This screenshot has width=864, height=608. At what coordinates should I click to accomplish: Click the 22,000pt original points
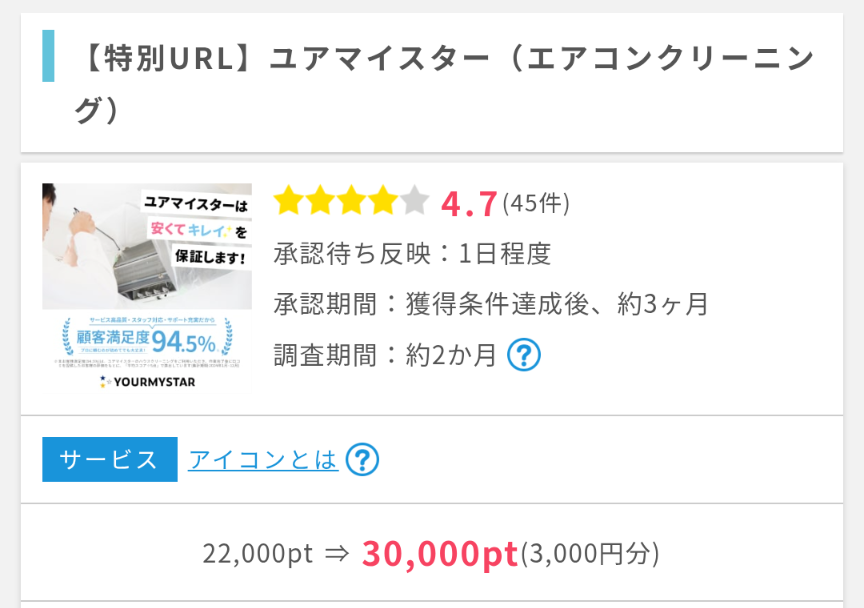coord(258,553)
